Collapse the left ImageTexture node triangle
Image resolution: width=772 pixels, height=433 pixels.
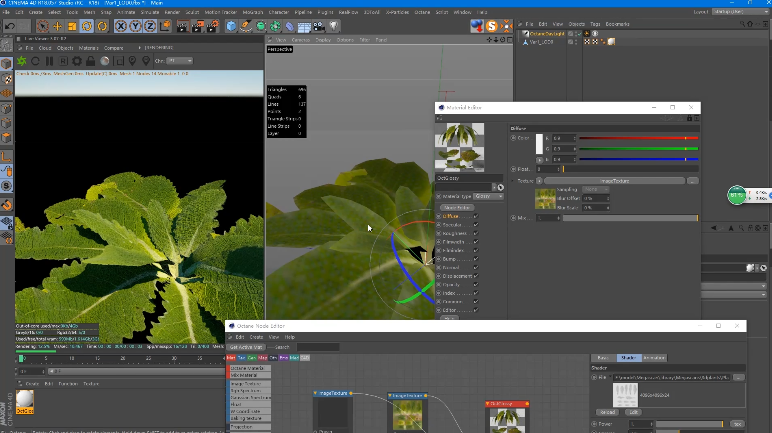pyautogui.click(x=315, y=393)
